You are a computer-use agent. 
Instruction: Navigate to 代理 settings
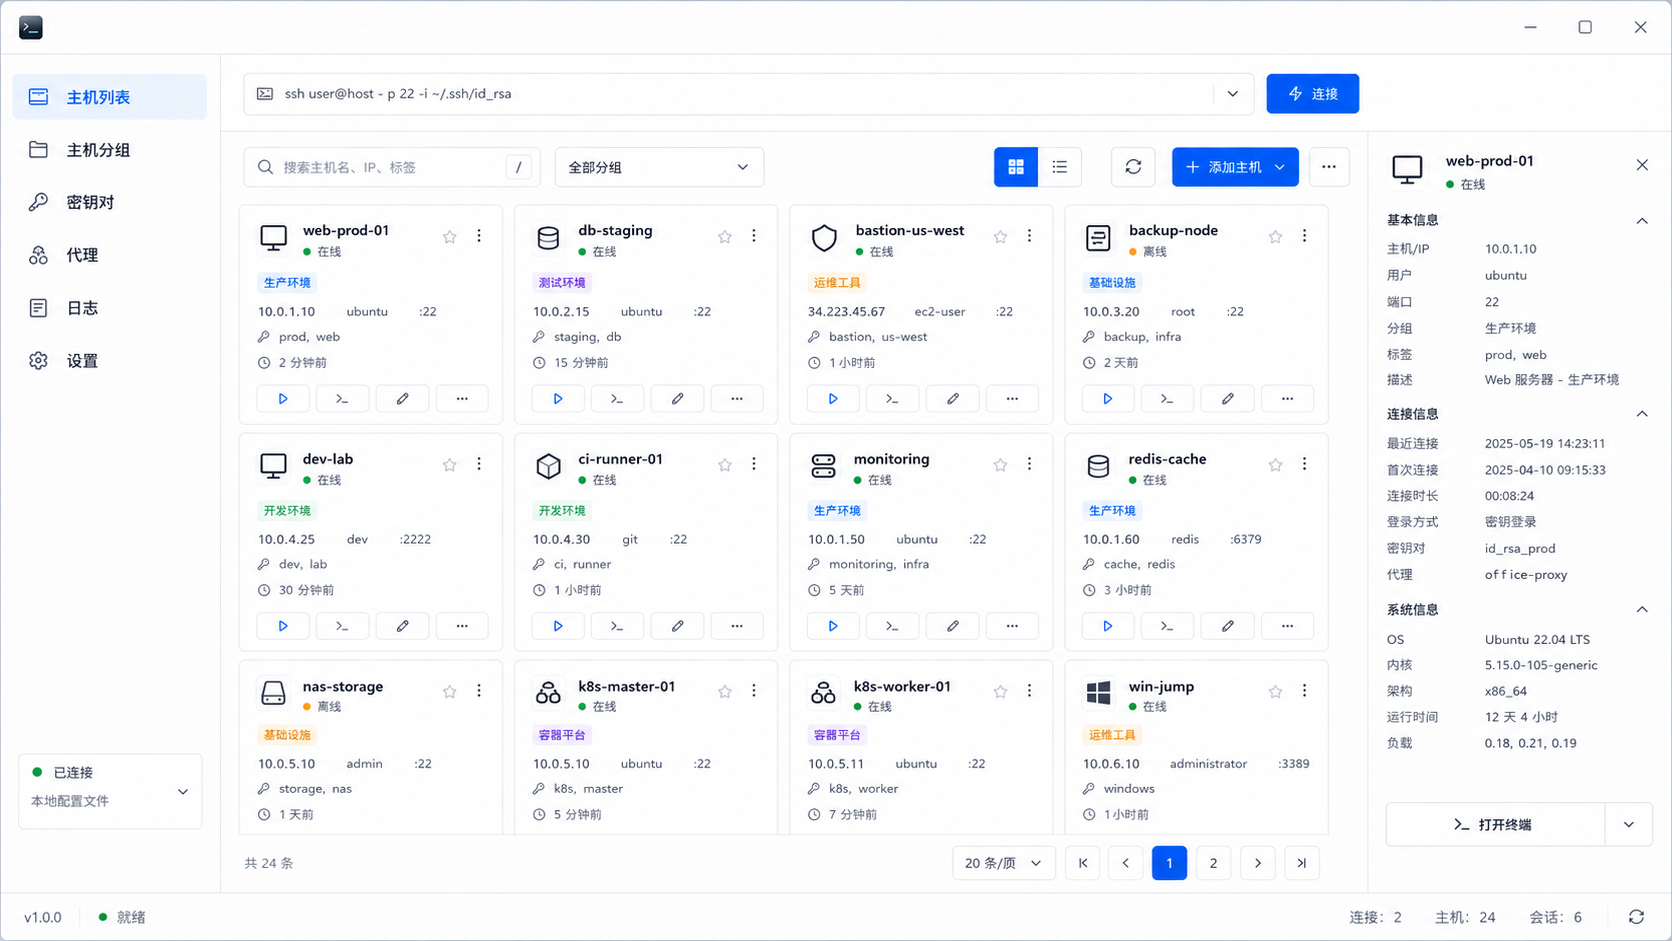110,255
